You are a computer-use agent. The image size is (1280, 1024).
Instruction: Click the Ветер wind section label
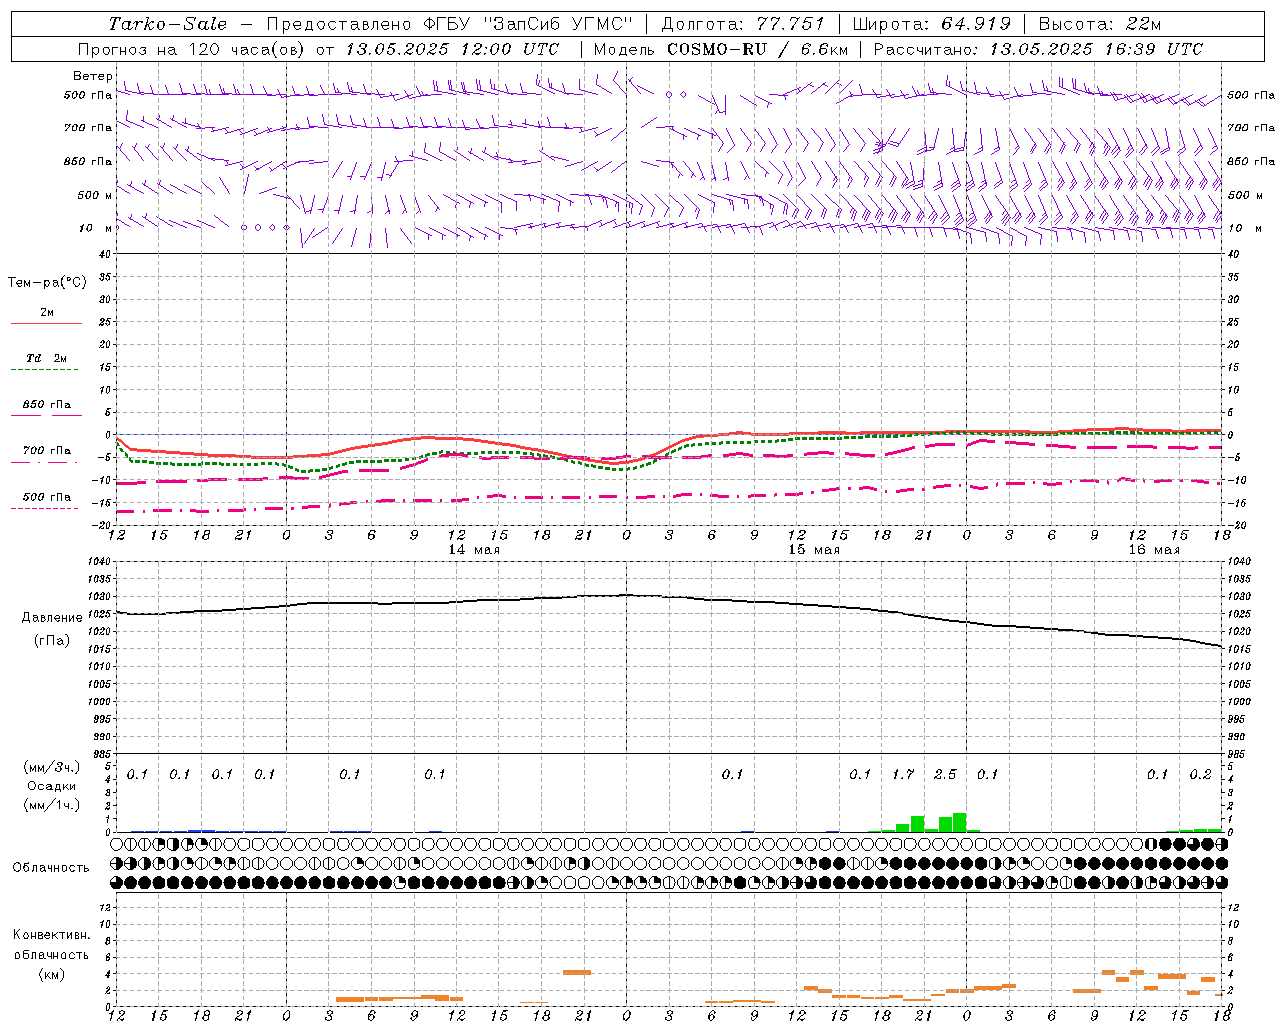click(92, 76)
